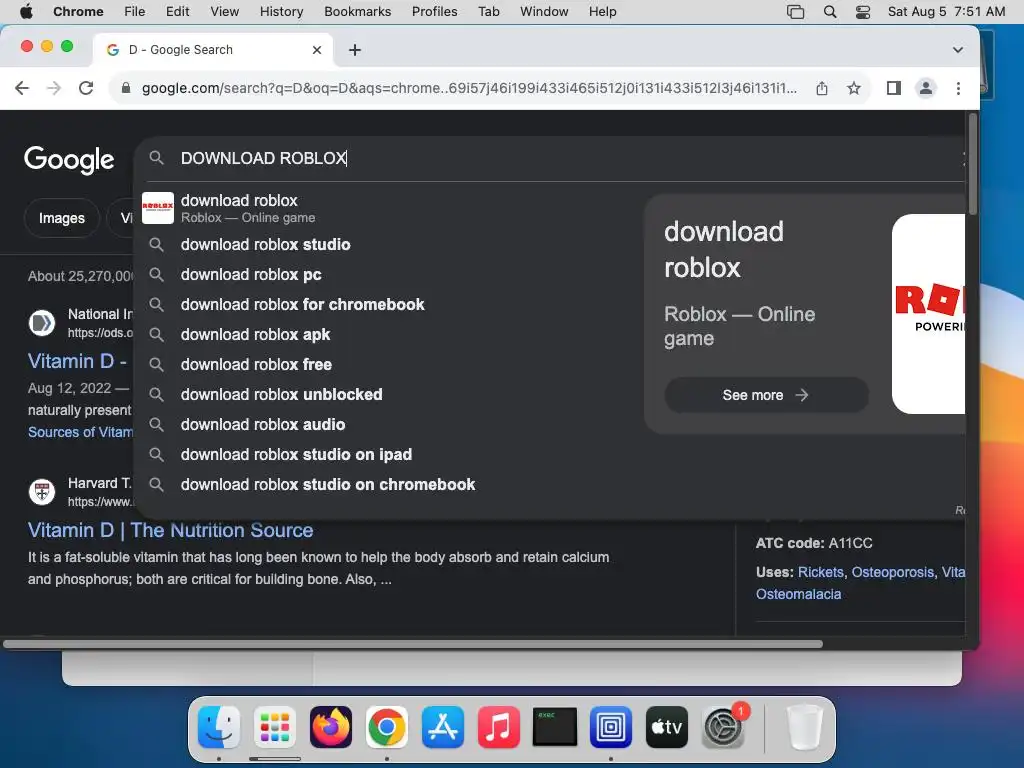Image resolution: width=1024 pixels, height=768 pixels.
Task: Open the File menu
Action: (x=135, y=12)
